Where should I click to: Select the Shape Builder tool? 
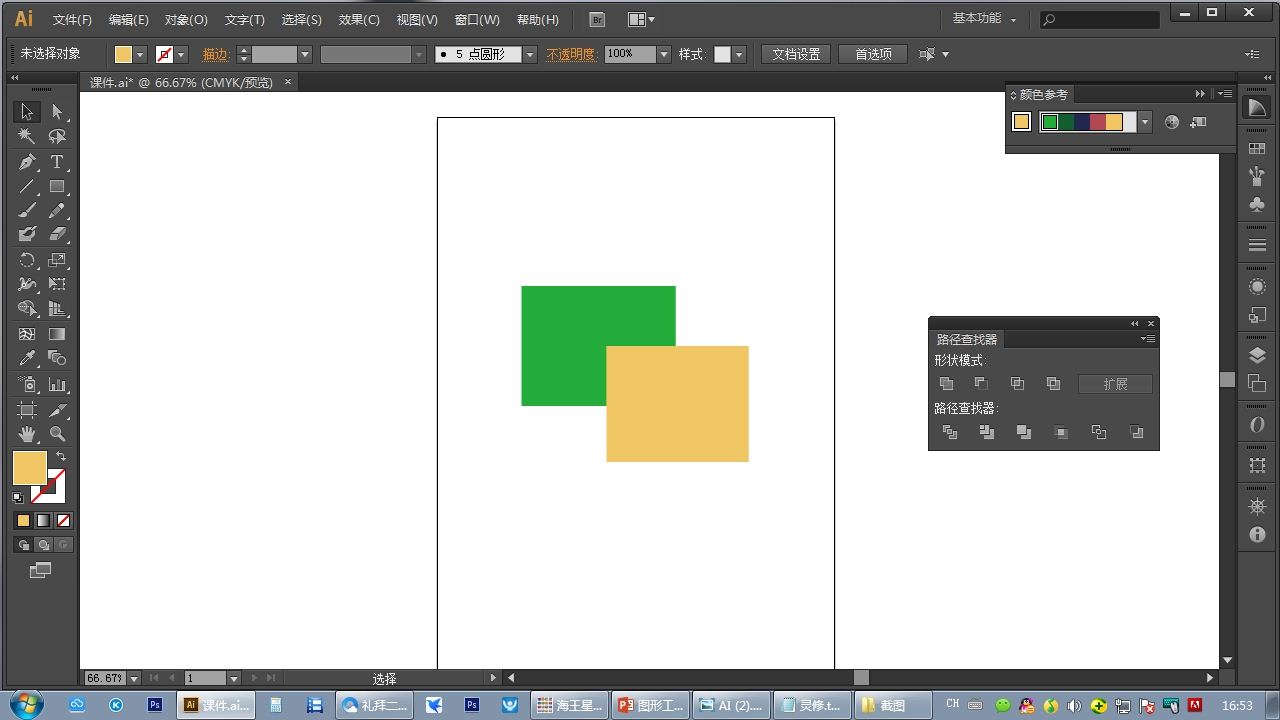(27, 309)
